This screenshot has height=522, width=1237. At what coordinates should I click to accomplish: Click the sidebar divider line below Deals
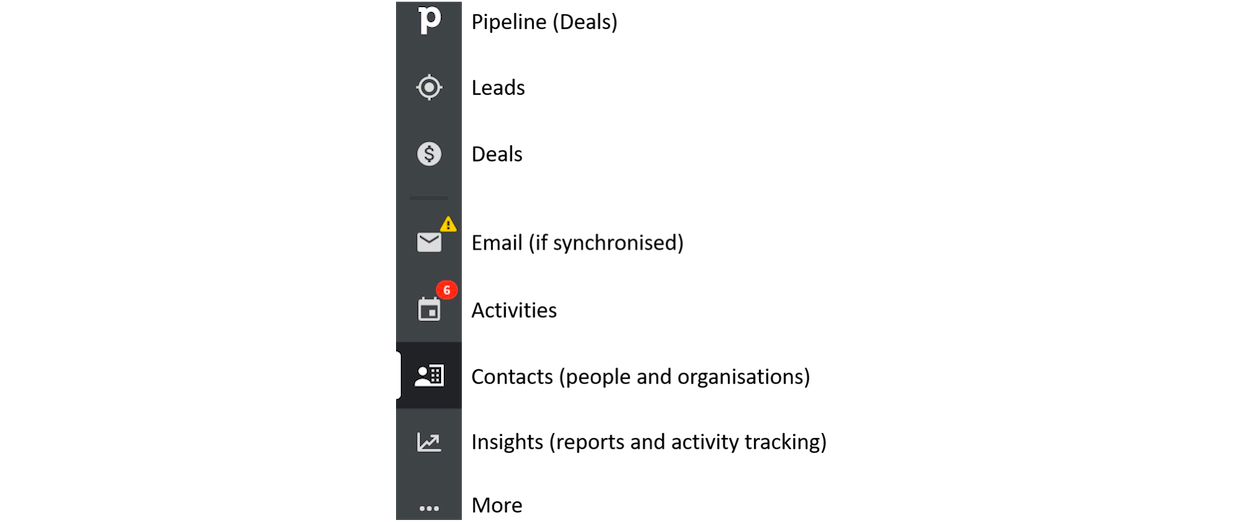click(x=429, y=198)
